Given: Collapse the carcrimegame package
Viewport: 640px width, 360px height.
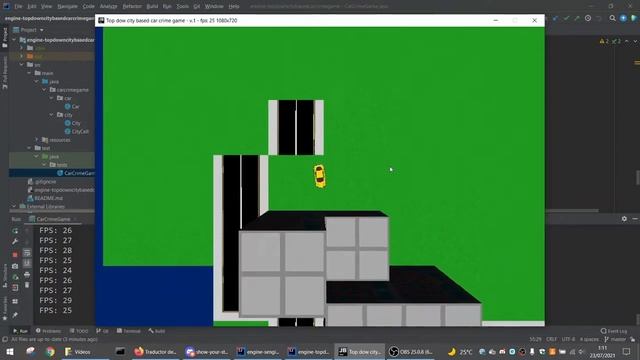Looking at the screenshot, I should (x=44, y=90).
